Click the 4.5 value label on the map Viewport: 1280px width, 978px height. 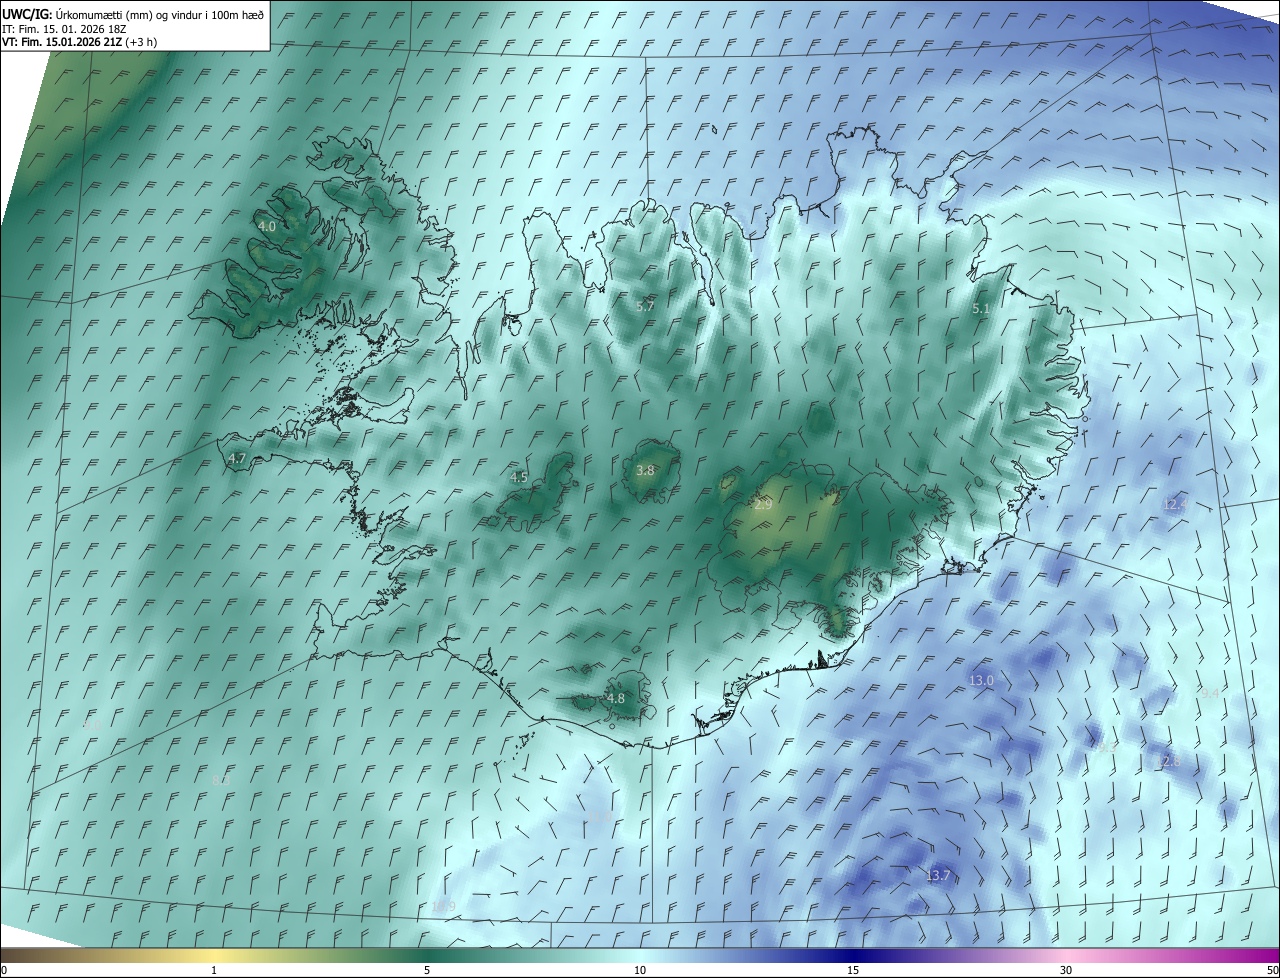tap(519, 478)
